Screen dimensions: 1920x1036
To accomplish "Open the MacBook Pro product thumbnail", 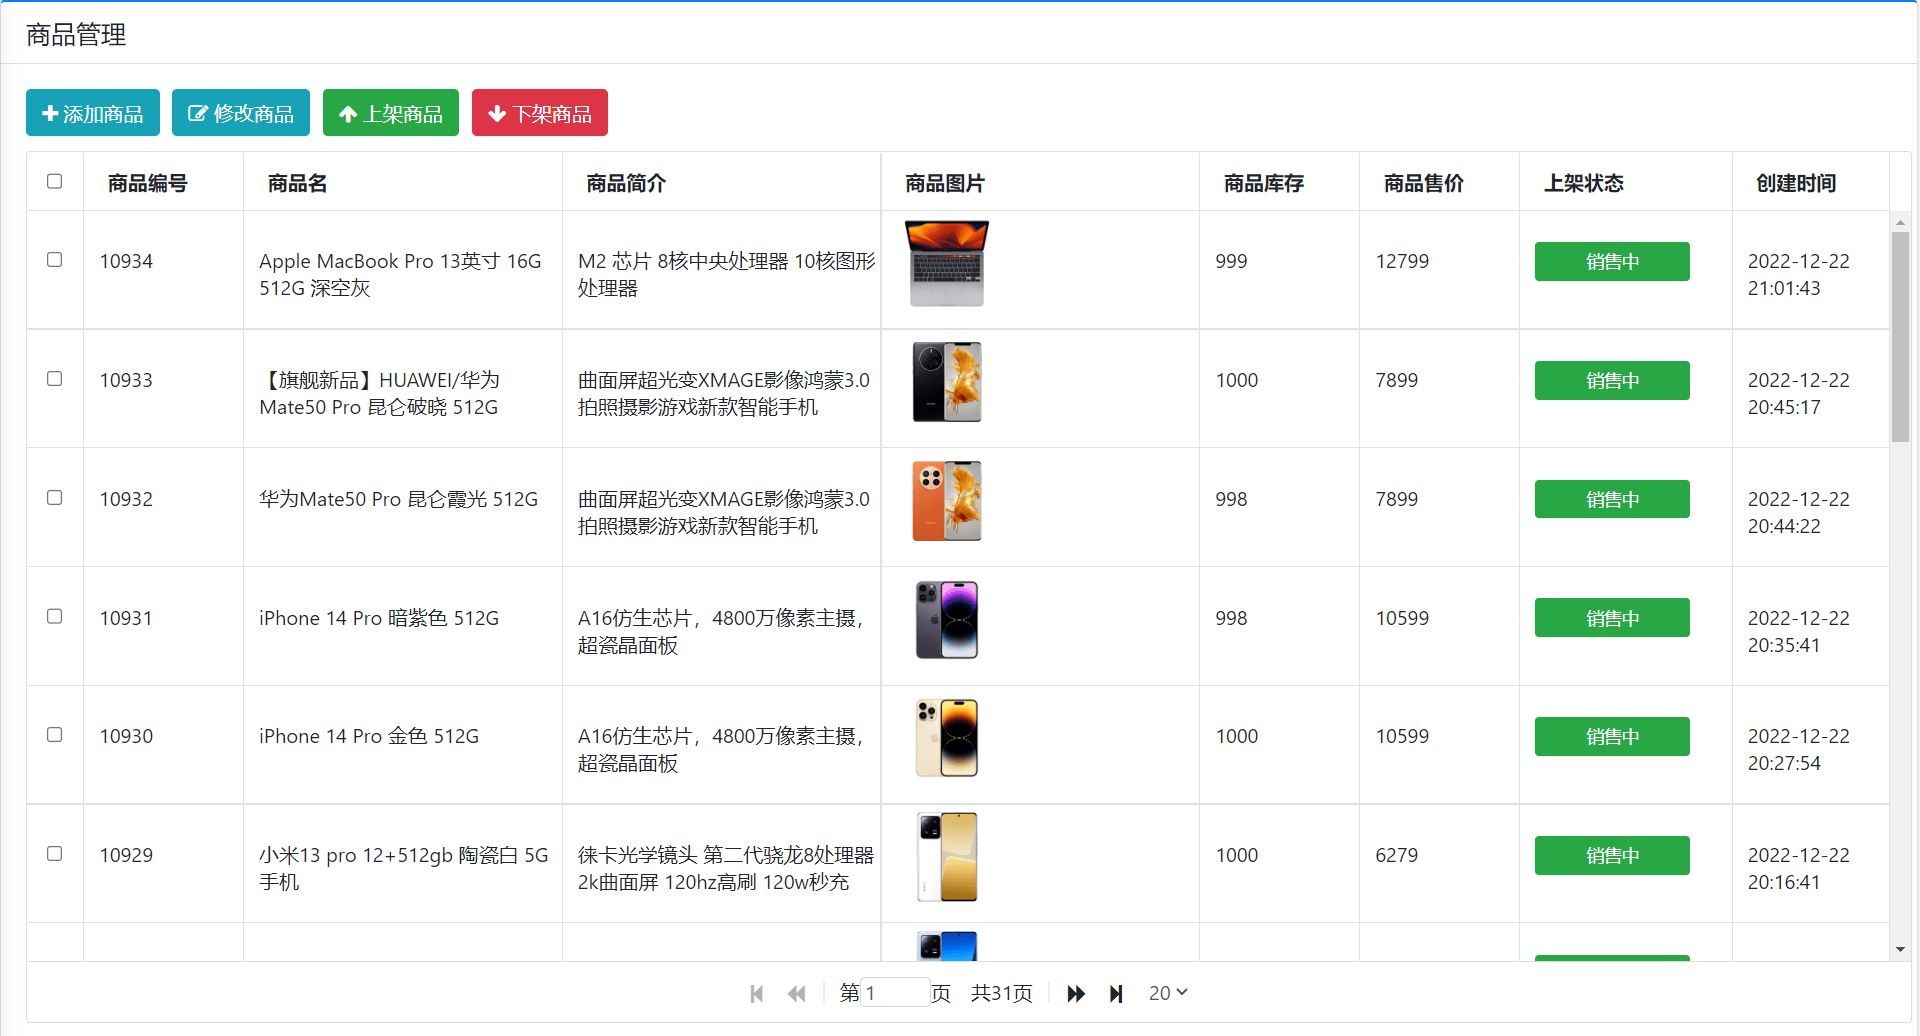I will (946, 264).
